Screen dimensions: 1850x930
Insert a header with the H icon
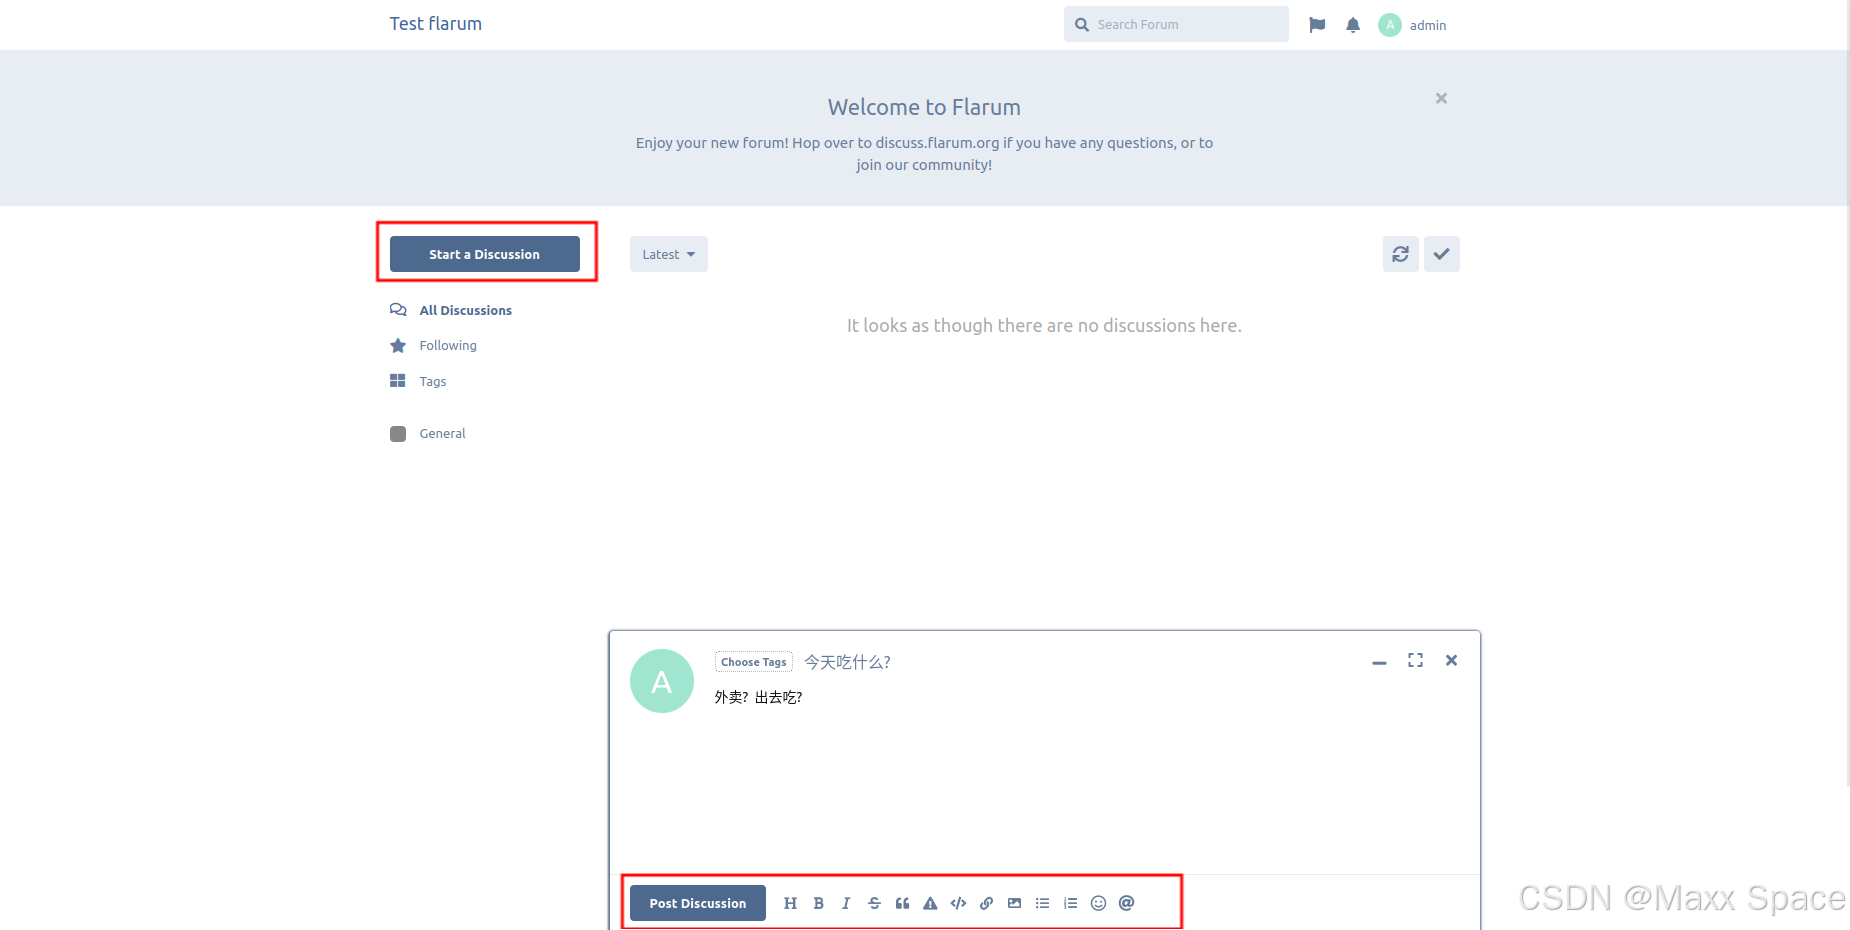point(790,903)
